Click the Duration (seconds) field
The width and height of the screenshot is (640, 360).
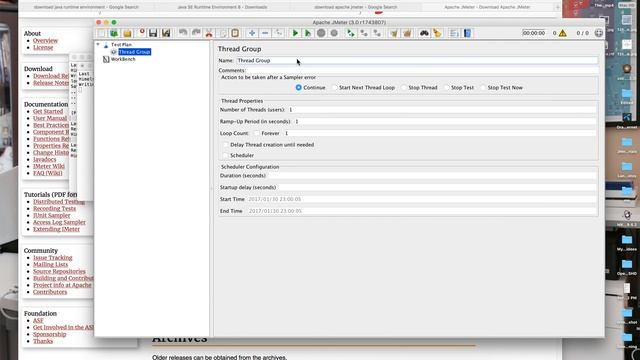(x=432, y=176)
